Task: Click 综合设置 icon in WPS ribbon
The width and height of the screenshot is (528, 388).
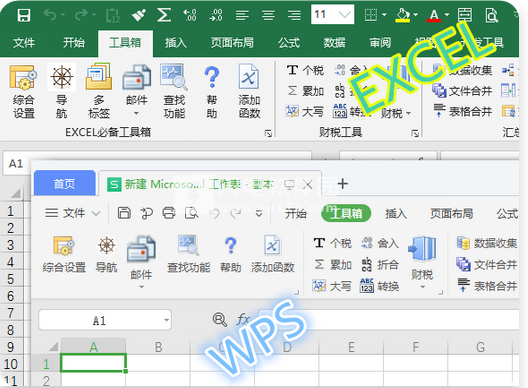Action: point(64,246)
